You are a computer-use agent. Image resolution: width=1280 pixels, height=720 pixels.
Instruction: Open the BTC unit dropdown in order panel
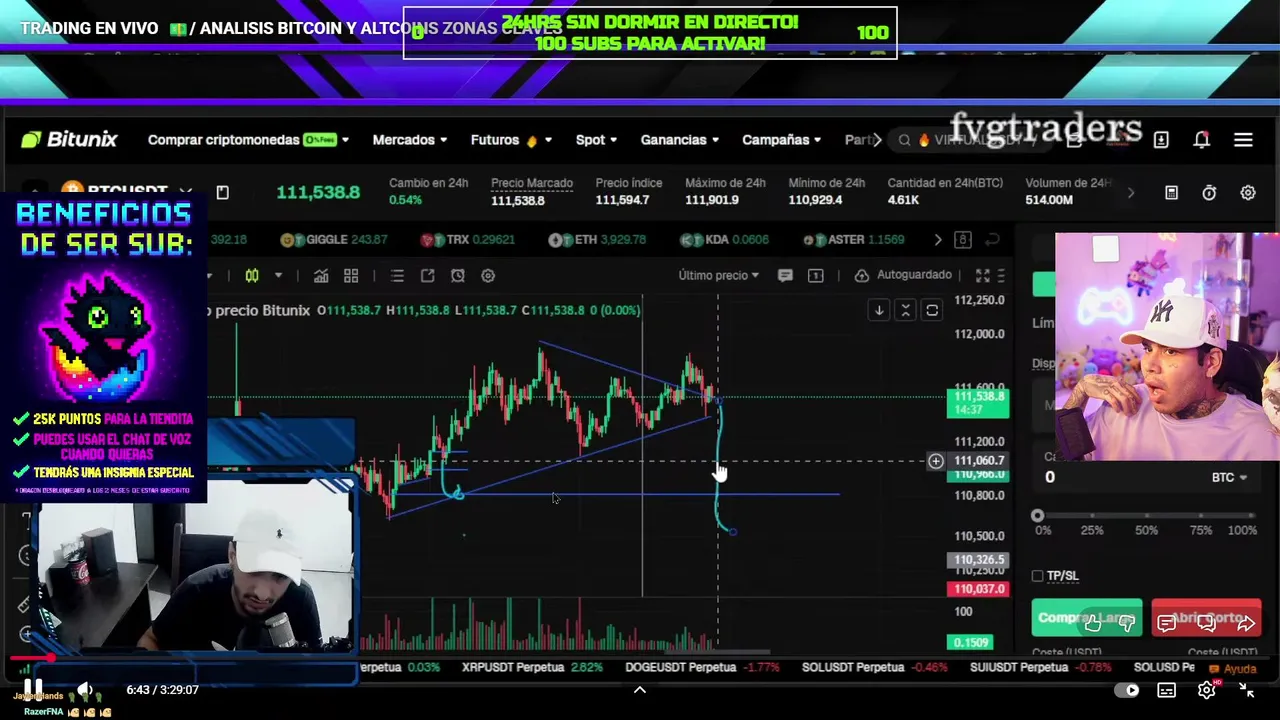click(x=1229, y=478)
